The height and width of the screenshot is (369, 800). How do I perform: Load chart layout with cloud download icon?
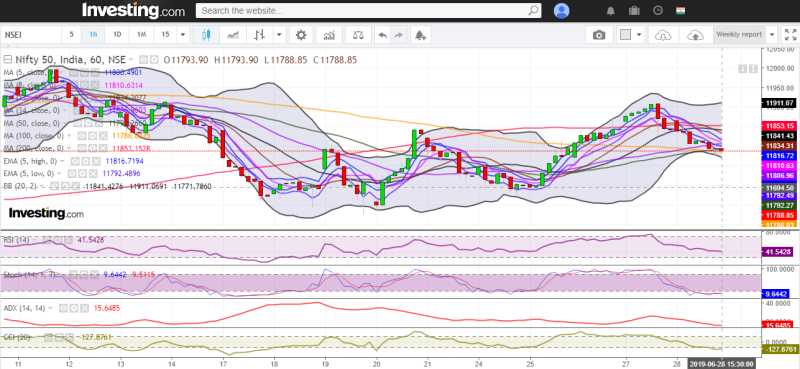point(663,35)
